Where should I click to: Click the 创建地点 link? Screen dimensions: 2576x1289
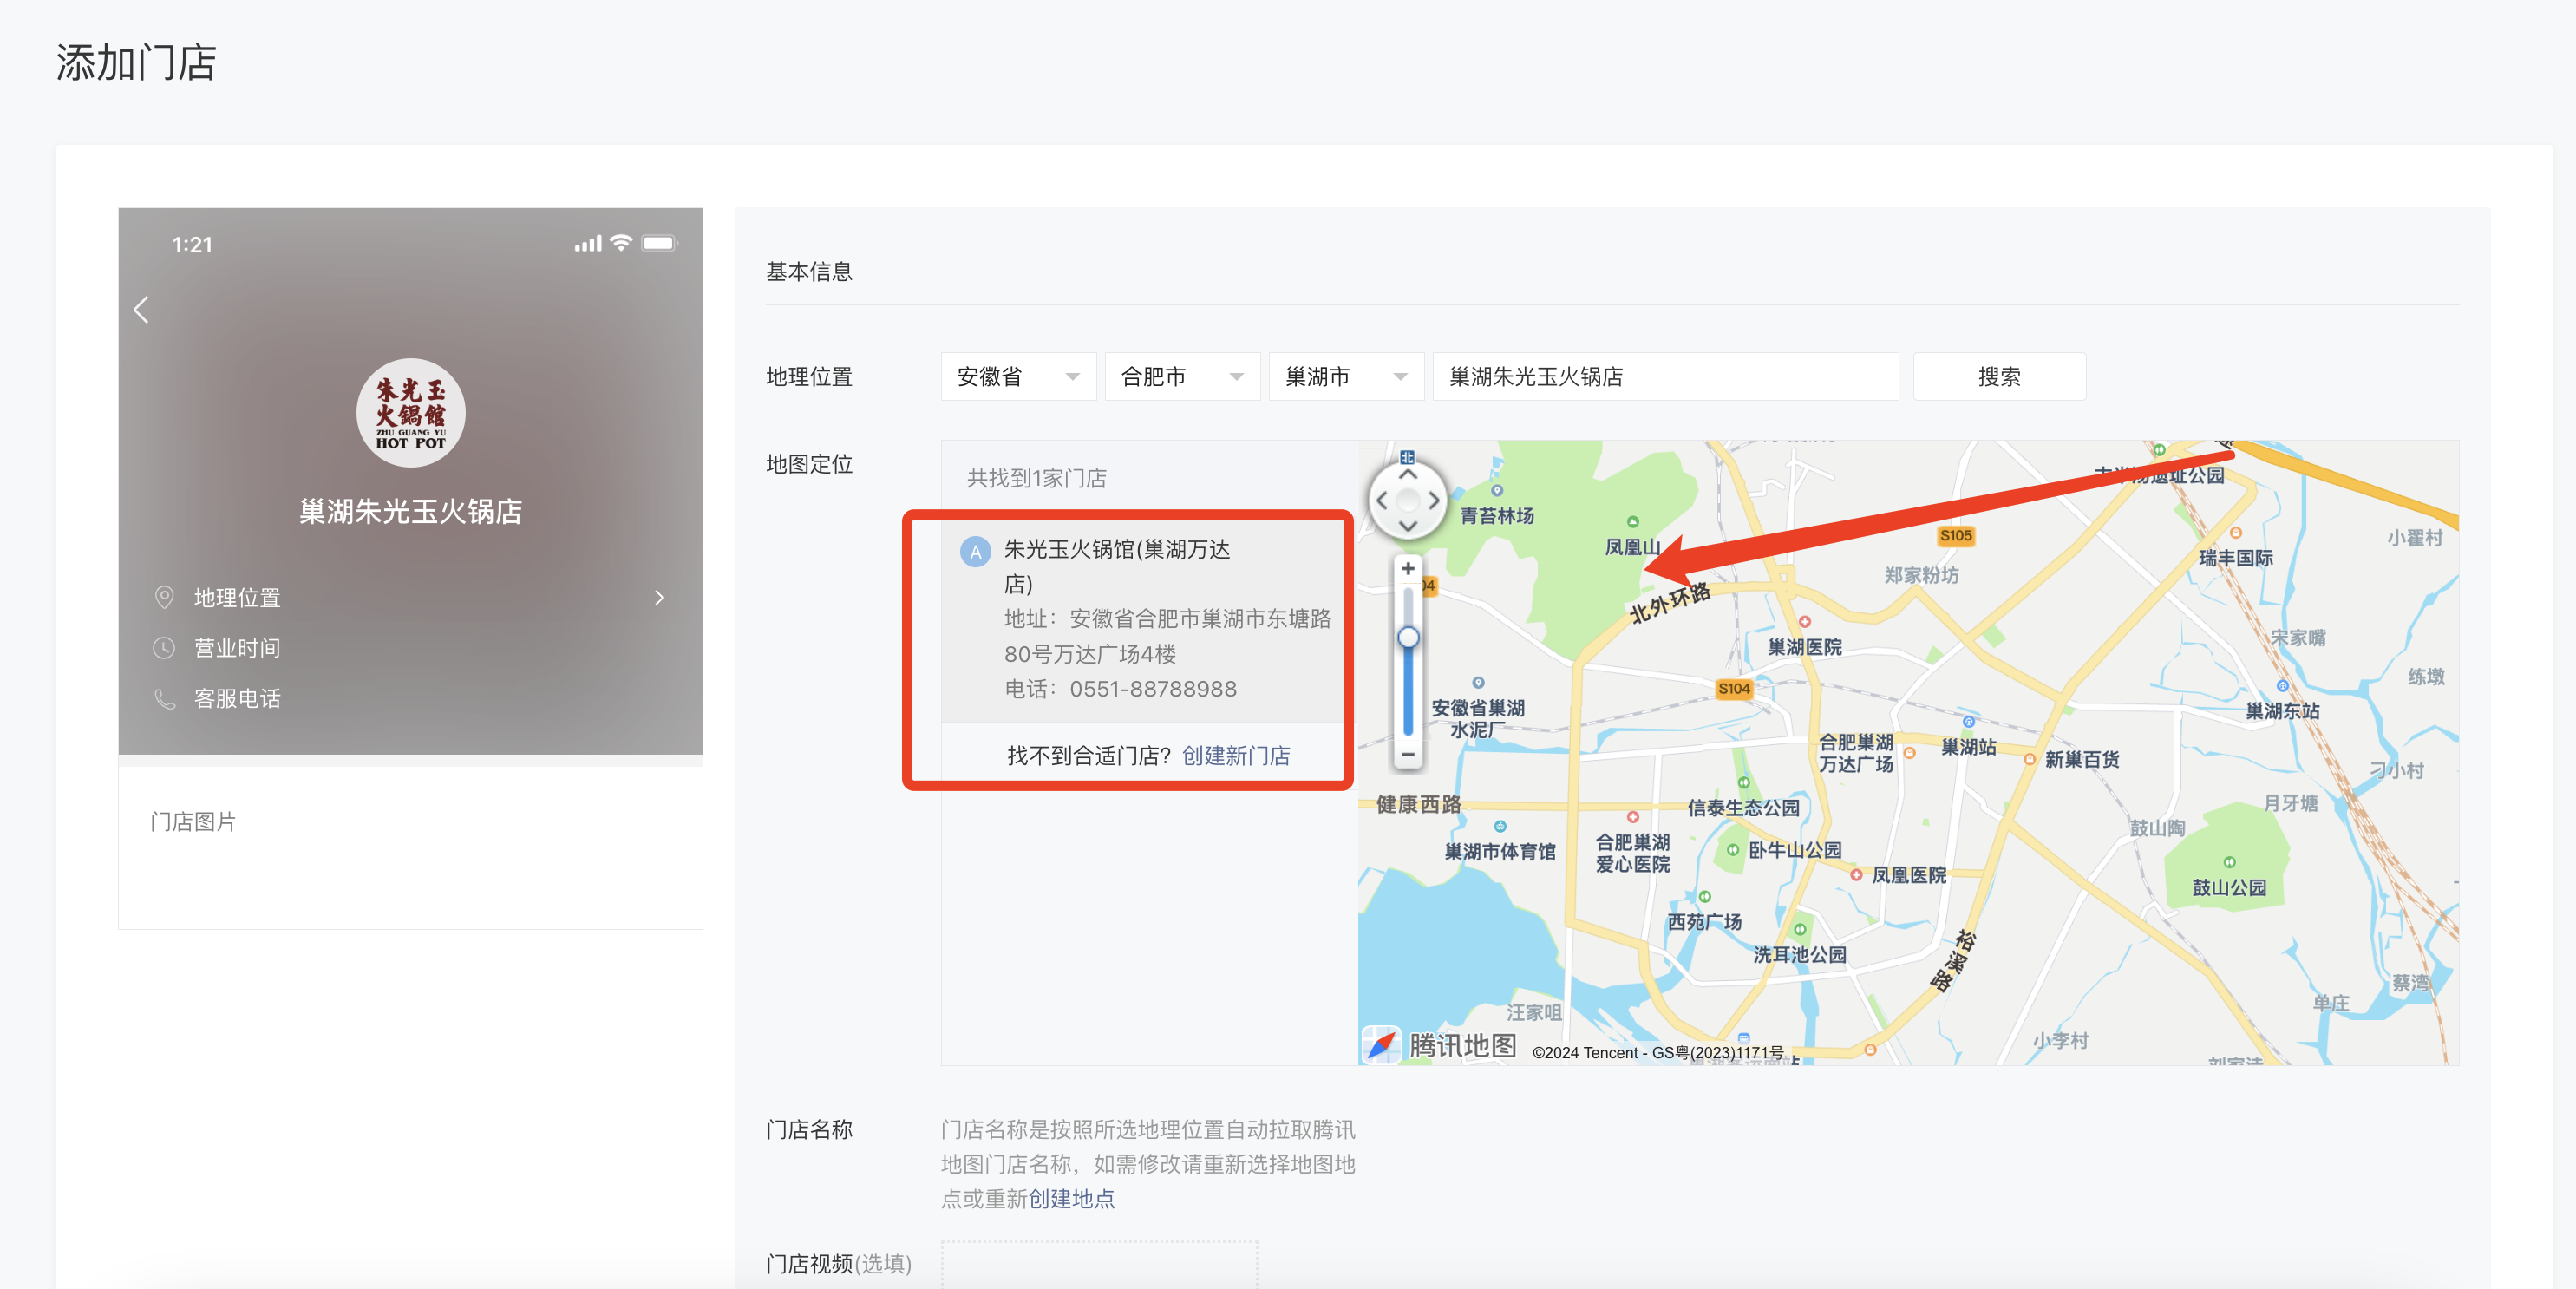coord(1071,1198)
